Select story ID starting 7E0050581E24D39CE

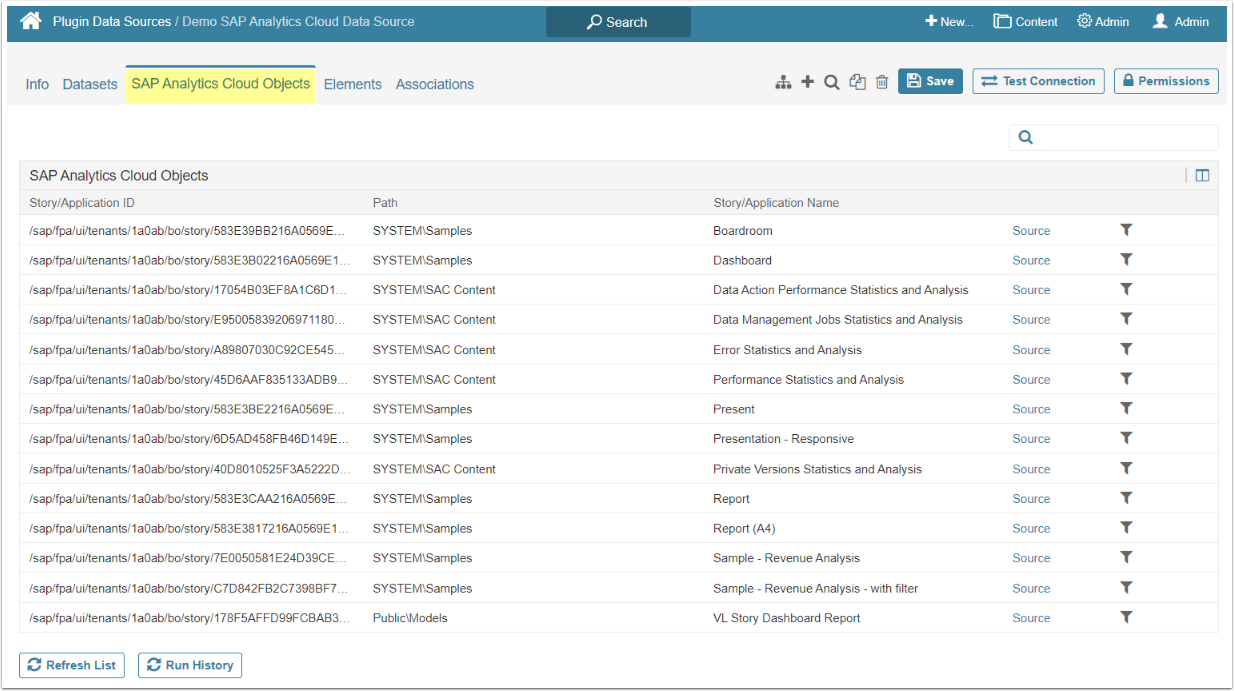[189, 558]
